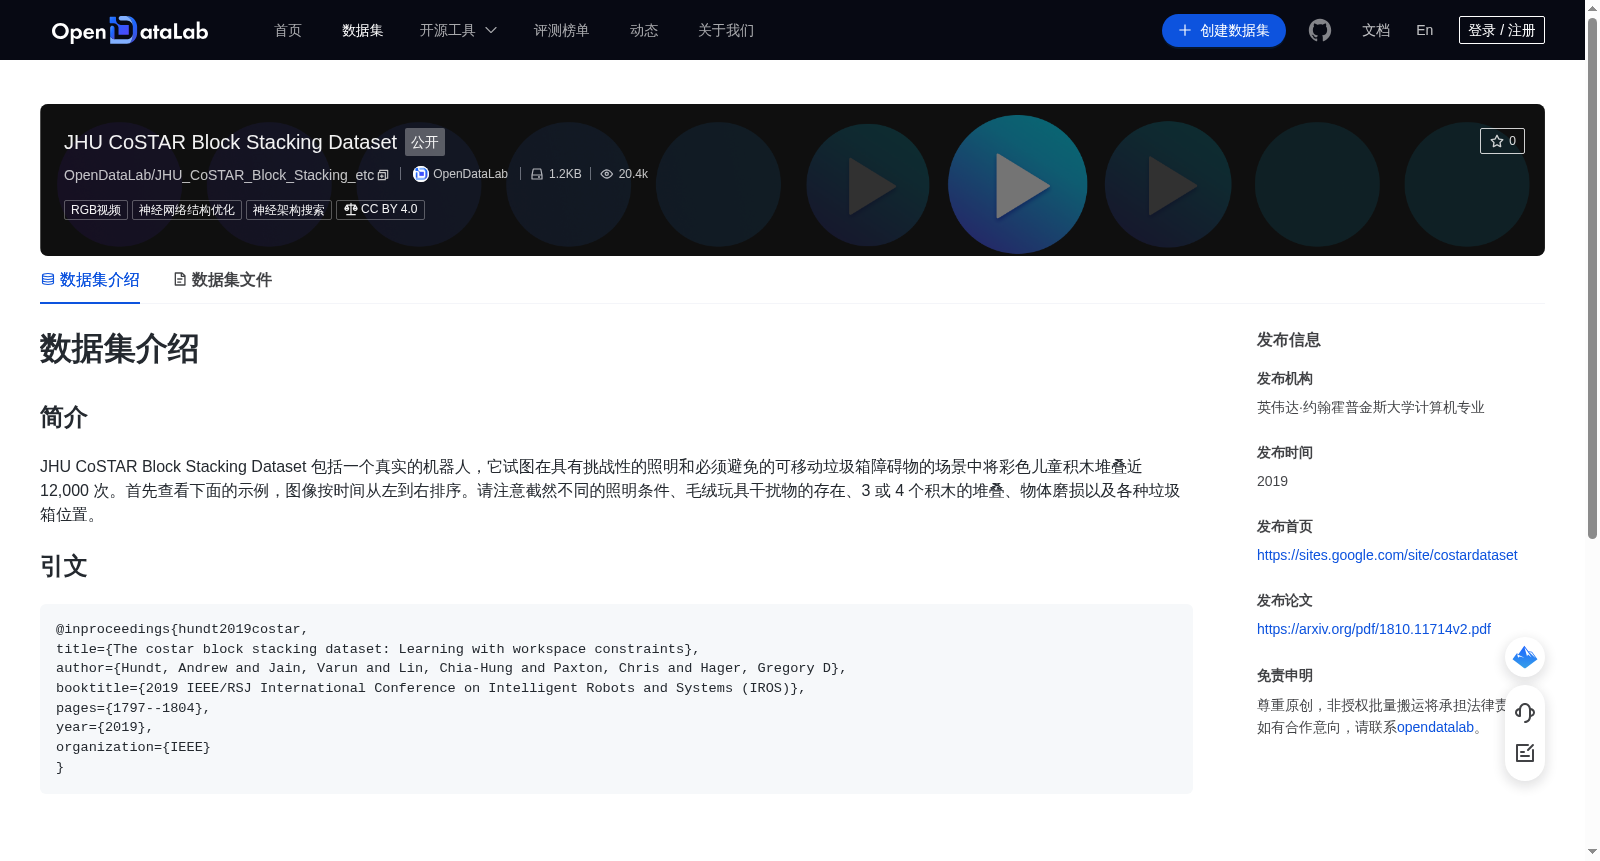
Task: Click the 创建数据集 button
Action: tap(1224, 30)
